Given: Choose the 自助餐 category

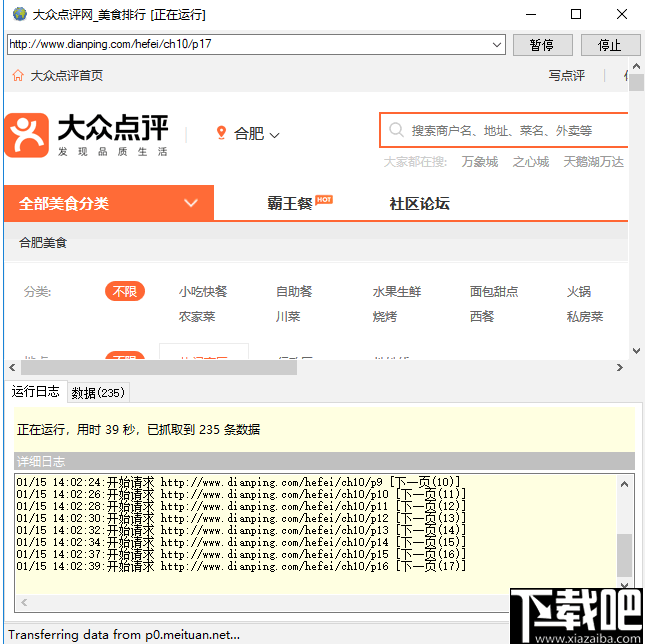Looking at the screenshot, I should [x=294, y=292].
